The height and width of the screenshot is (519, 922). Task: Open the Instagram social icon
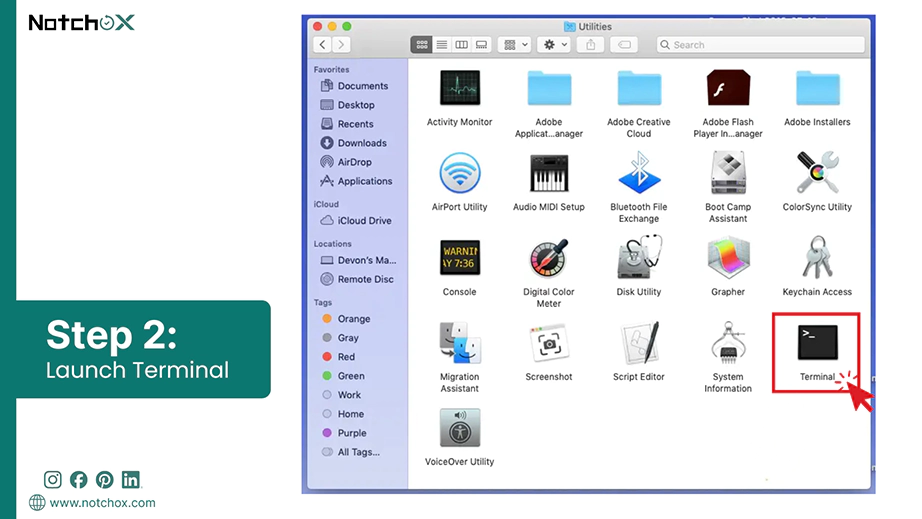click(52, 480)
